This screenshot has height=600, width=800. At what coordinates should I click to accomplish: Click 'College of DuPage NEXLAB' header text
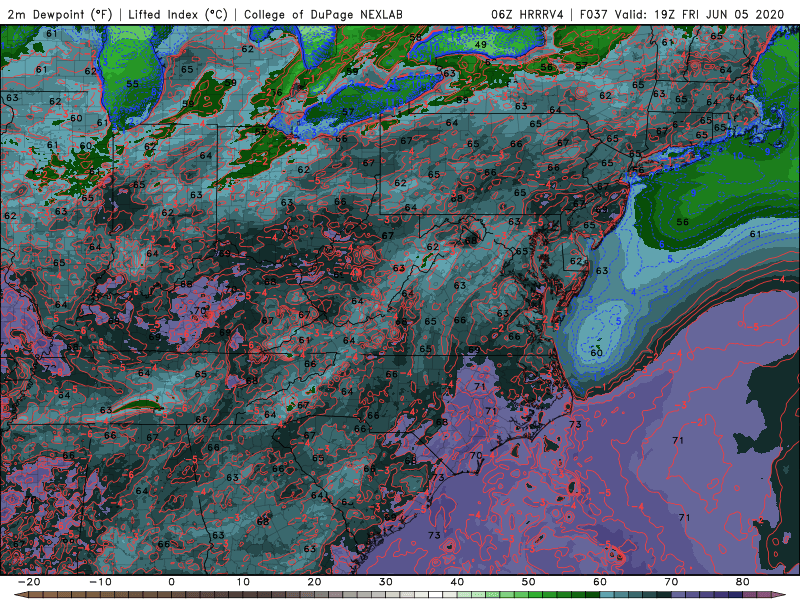point(323,14)
